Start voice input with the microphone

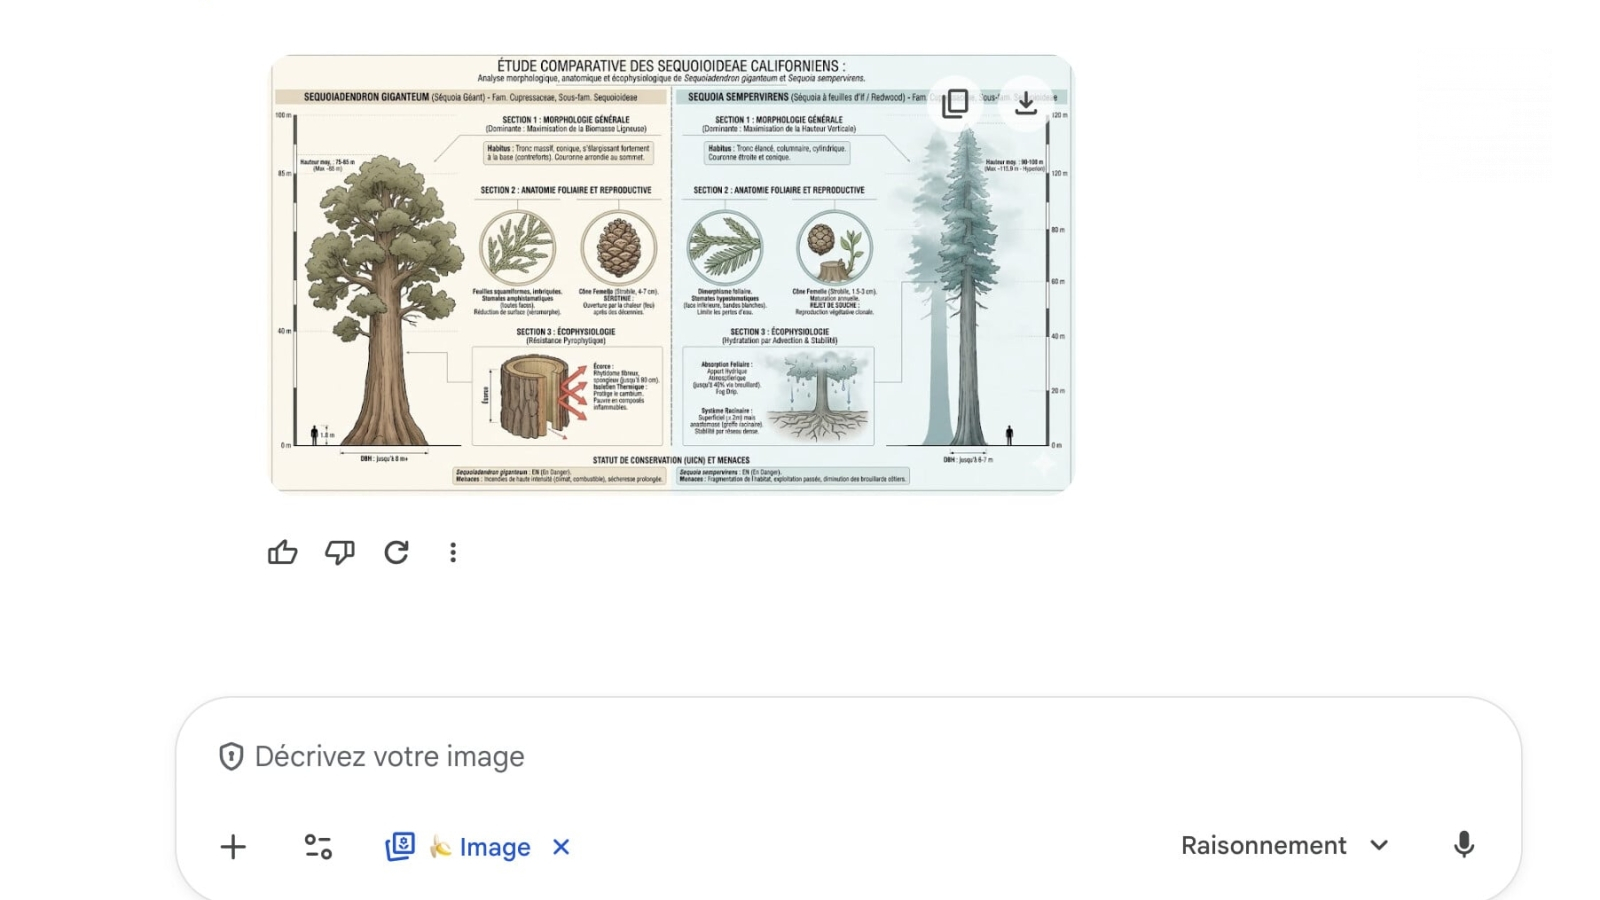point(1464,845)
